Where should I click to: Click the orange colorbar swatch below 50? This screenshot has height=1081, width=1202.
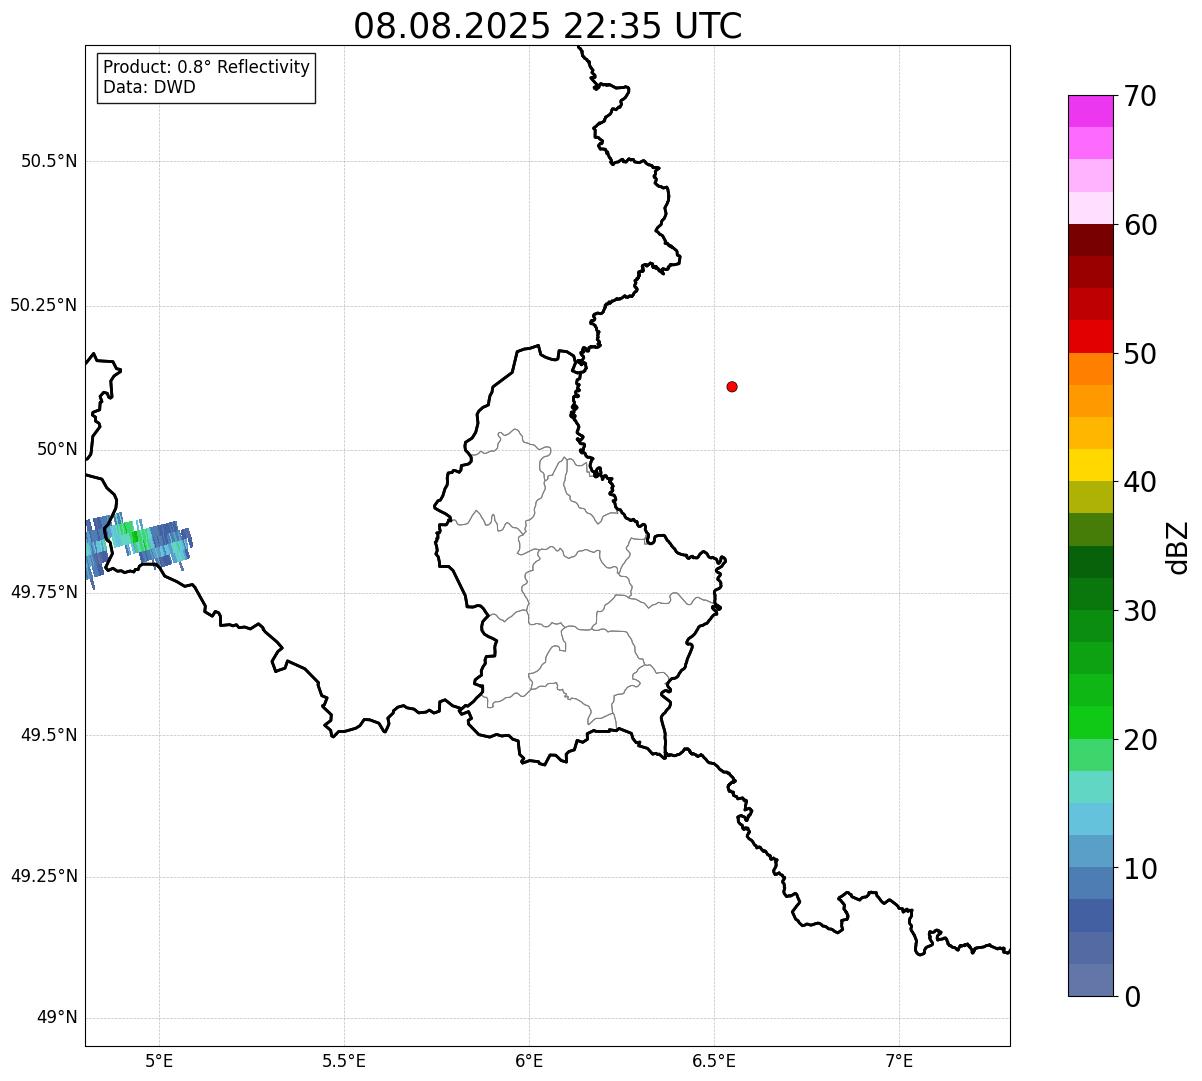1090,369
